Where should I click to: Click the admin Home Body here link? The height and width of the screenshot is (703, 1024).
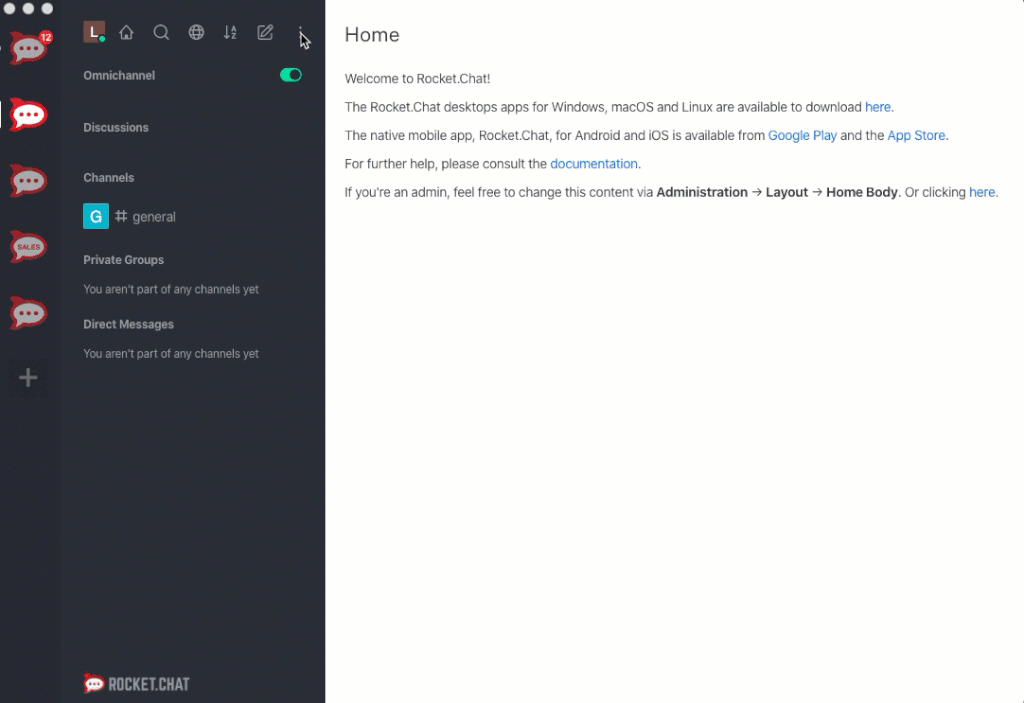[982, 192]
